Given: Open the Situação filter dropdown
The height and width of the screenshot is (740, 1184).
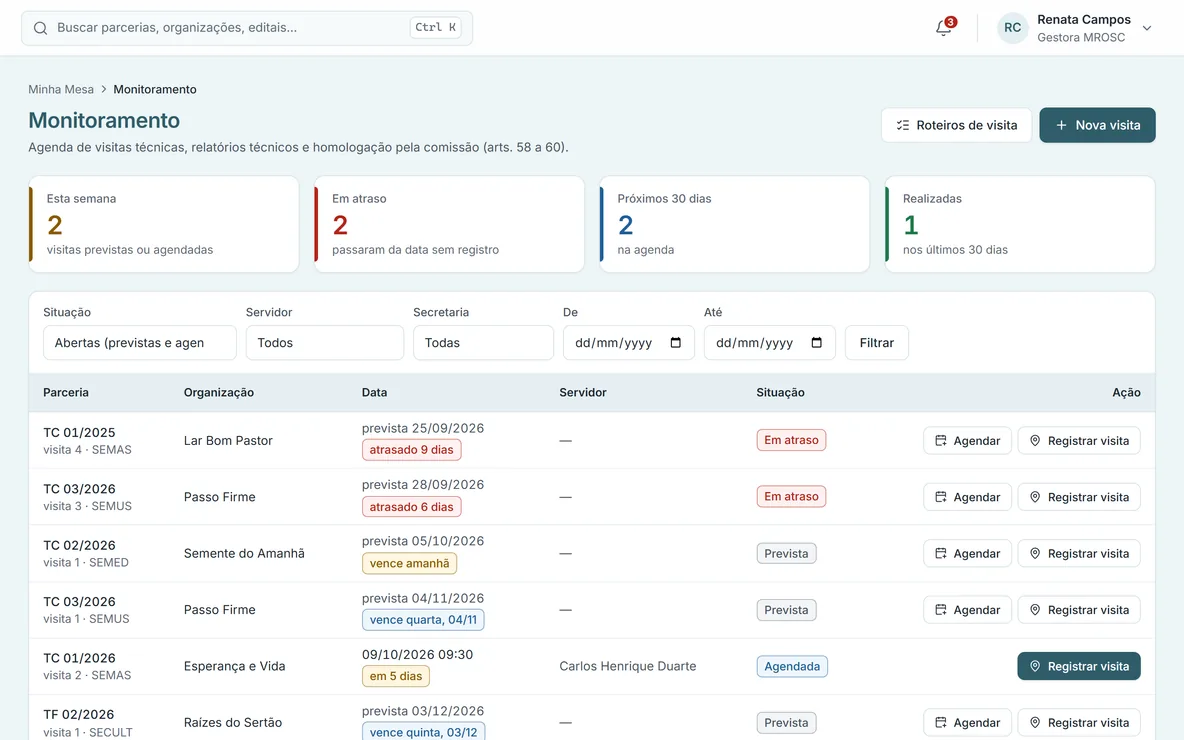Looking at the screenshot, I should (x=140, y=343).
